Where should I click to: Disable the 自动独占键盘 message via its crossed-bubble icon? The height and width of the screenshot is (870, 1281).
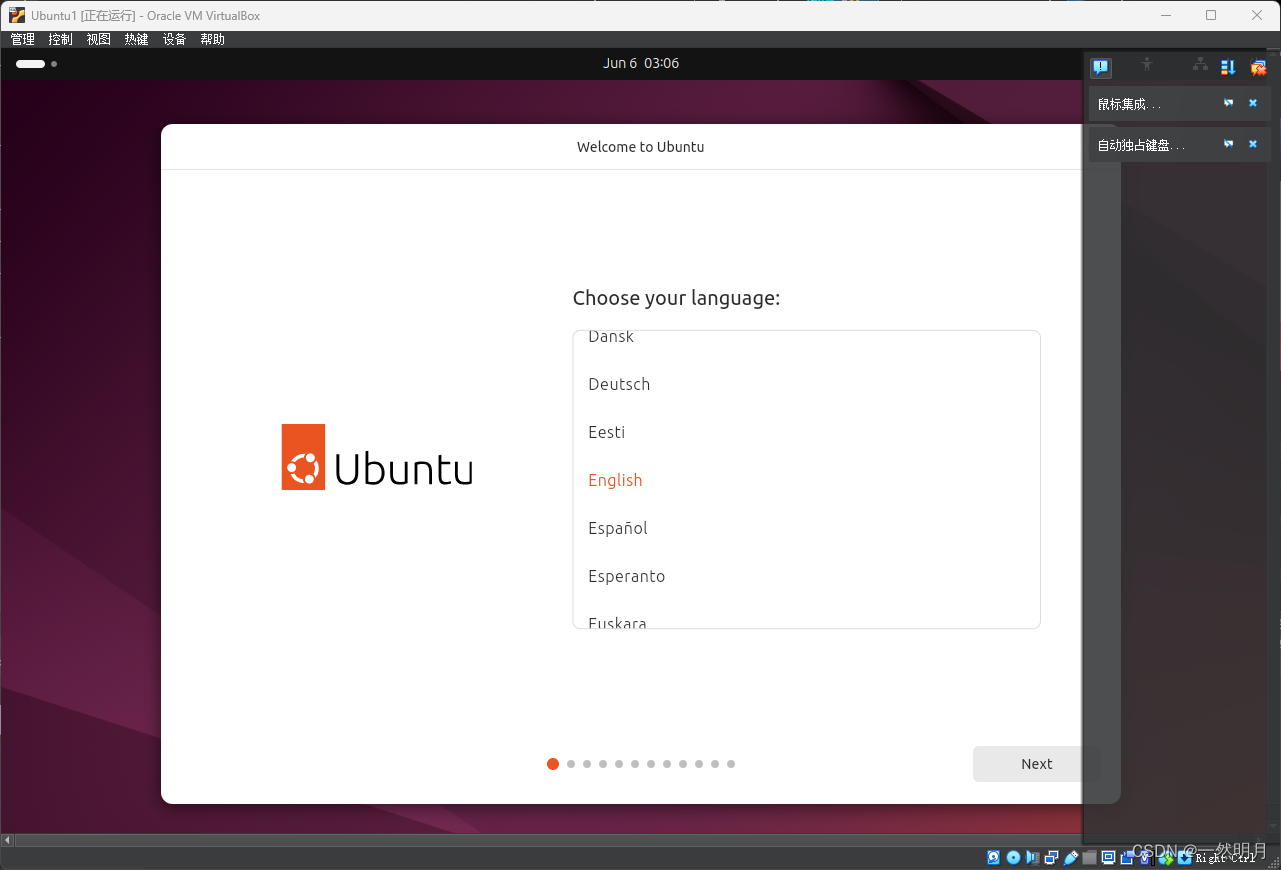(1228, 144)
